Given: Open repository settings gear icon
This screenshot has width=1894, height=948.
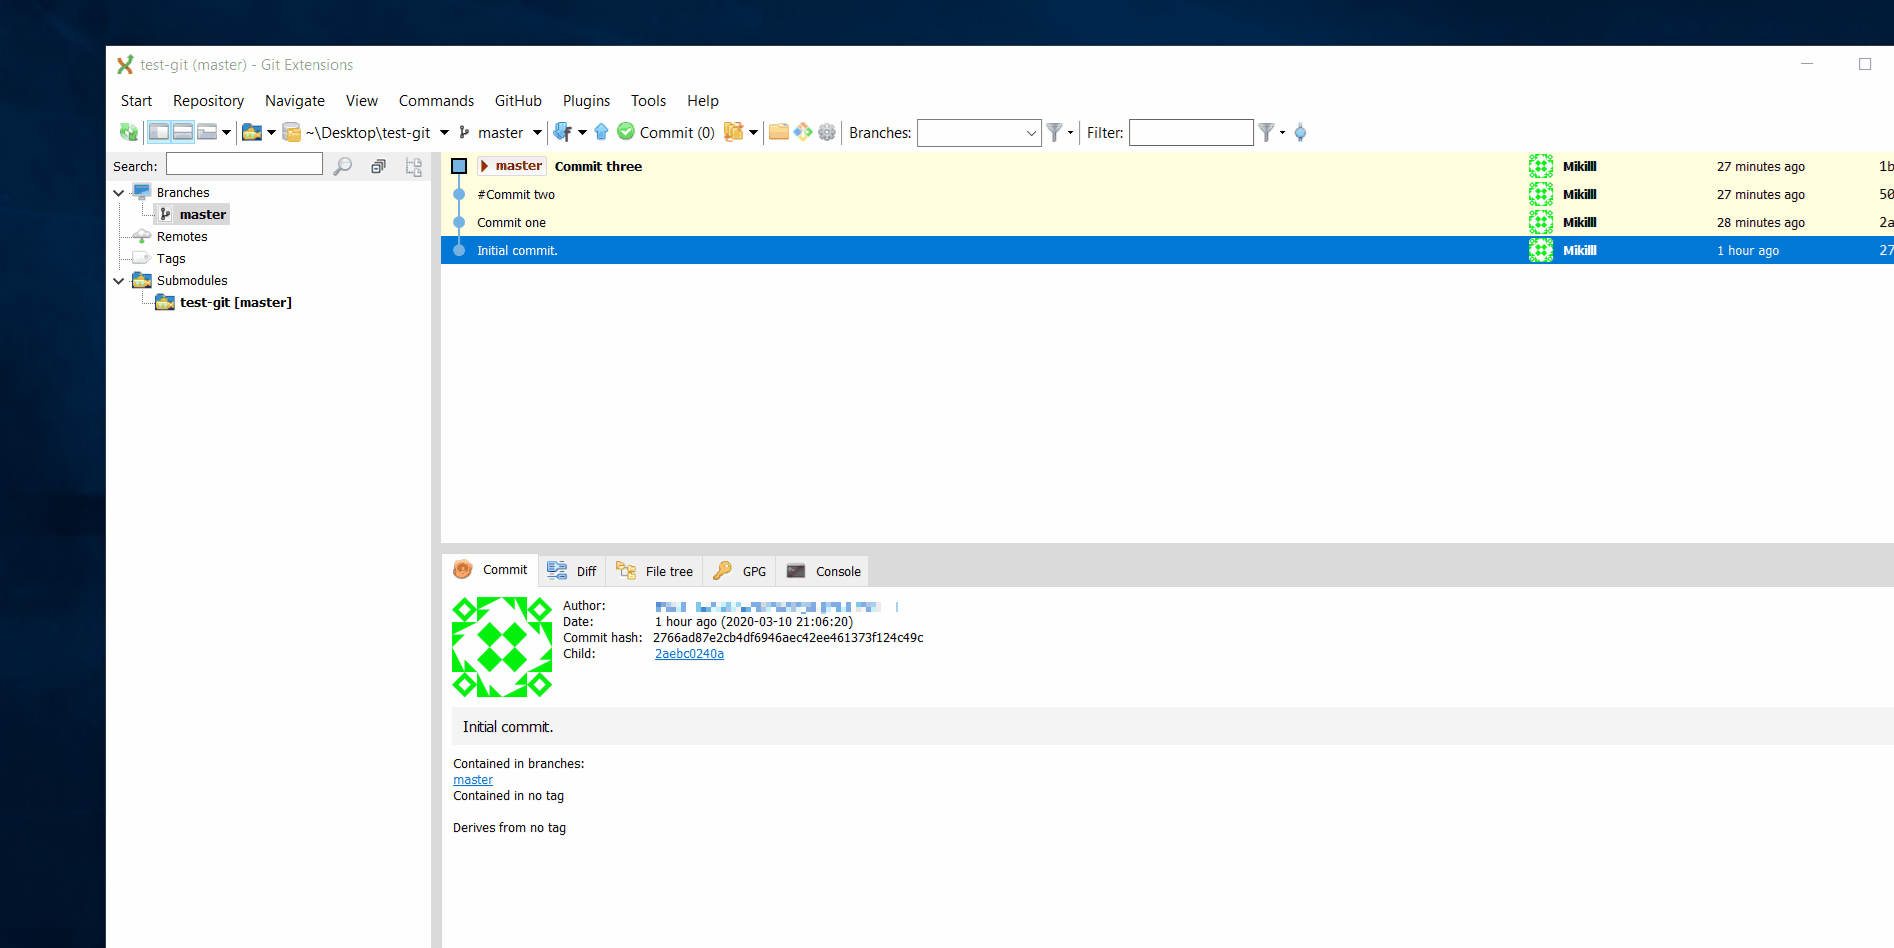Looking at the screenshot, I should tap(827, 132).
